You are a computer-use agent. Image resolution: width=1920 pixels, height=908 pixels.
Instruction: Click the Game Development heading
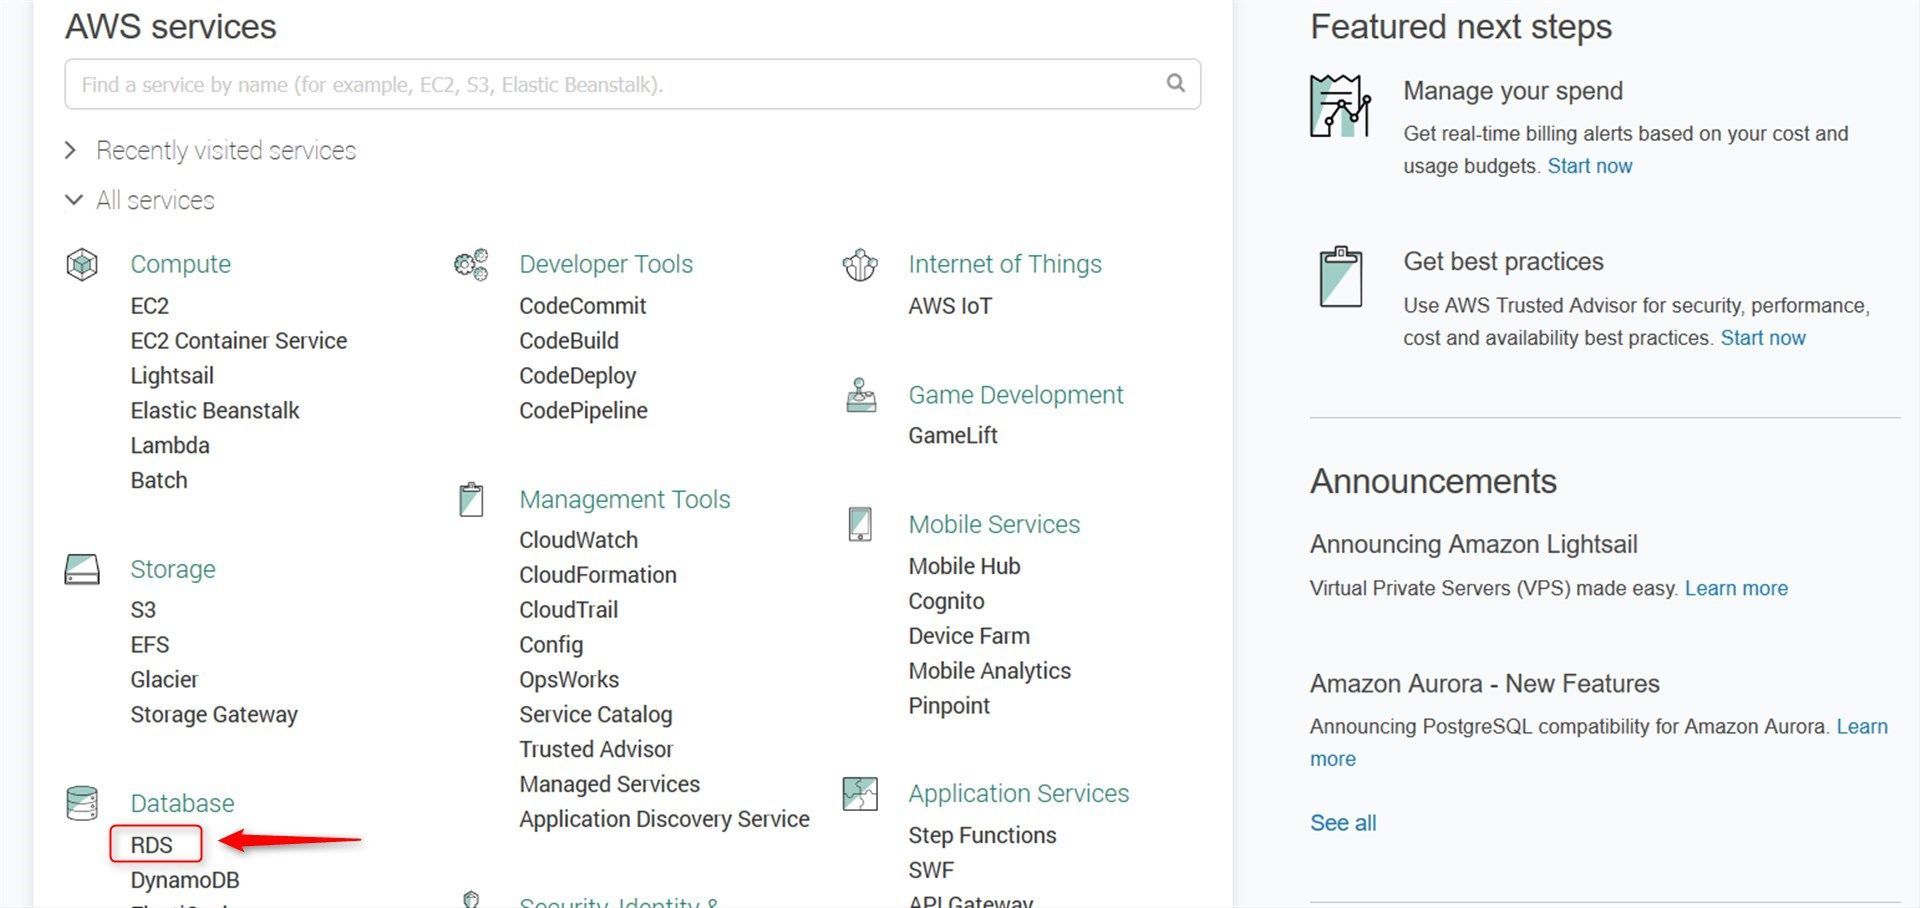pyautogui.click(x=1015, y=395)
